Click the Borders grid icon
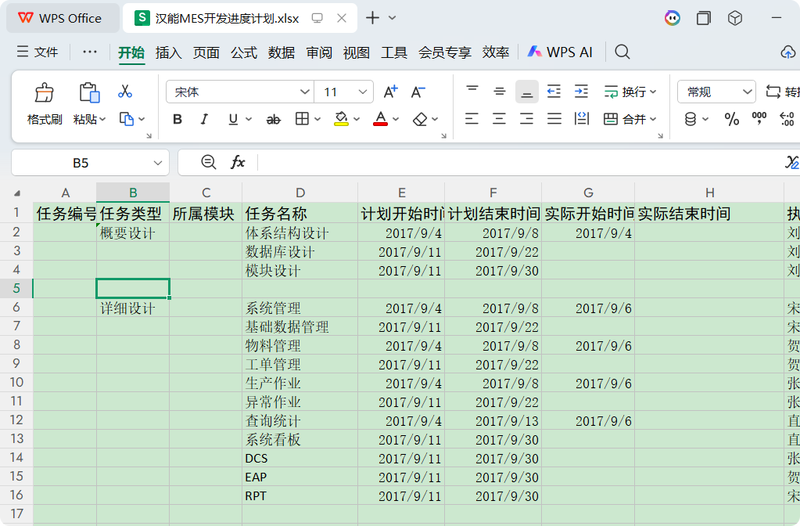 [x=302, y=119]
